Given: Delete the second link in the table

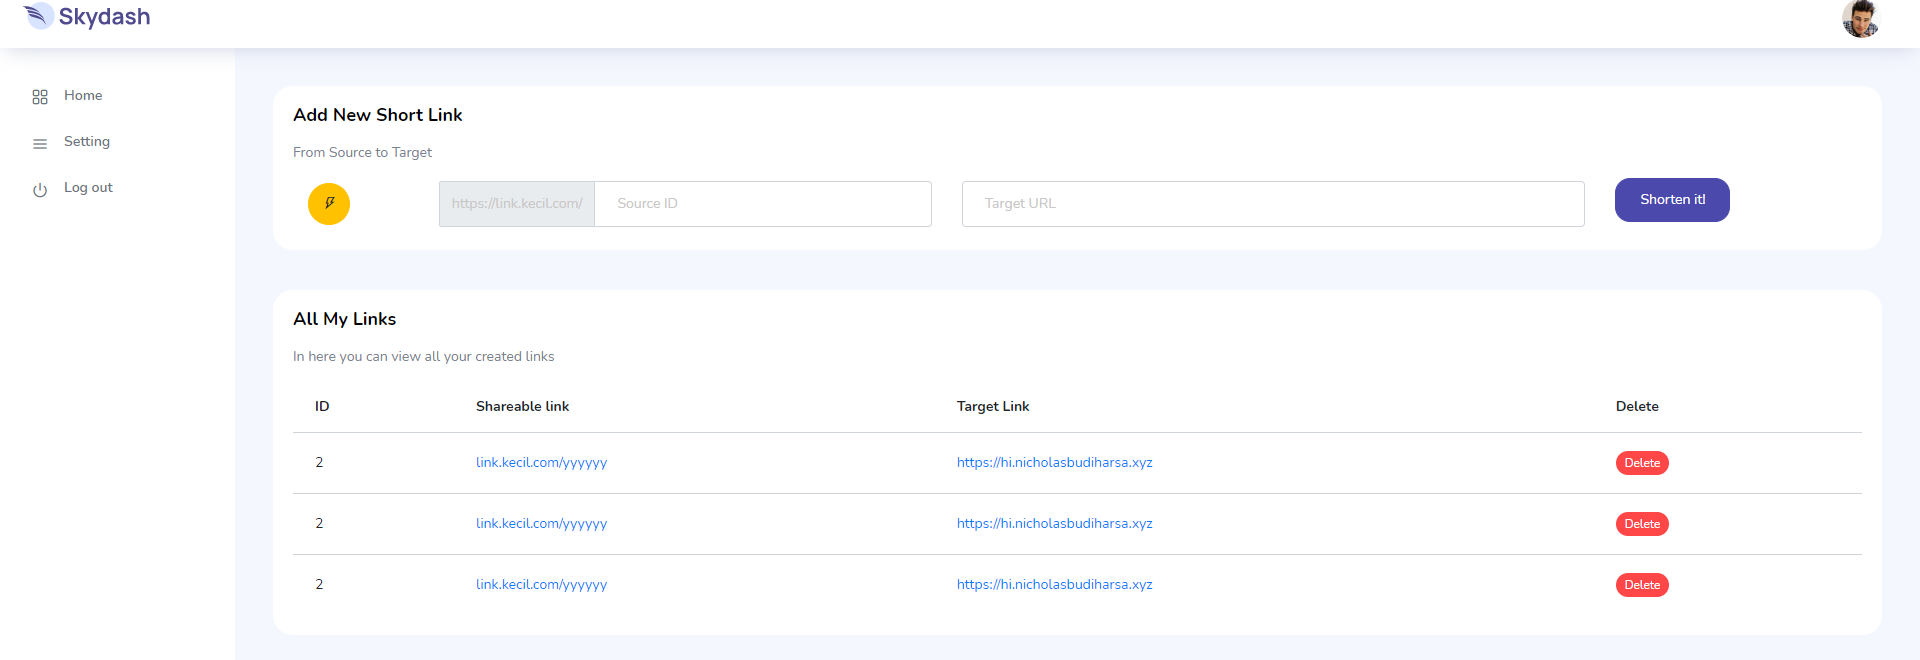Looking at the screenshot, I should 1641,524.
